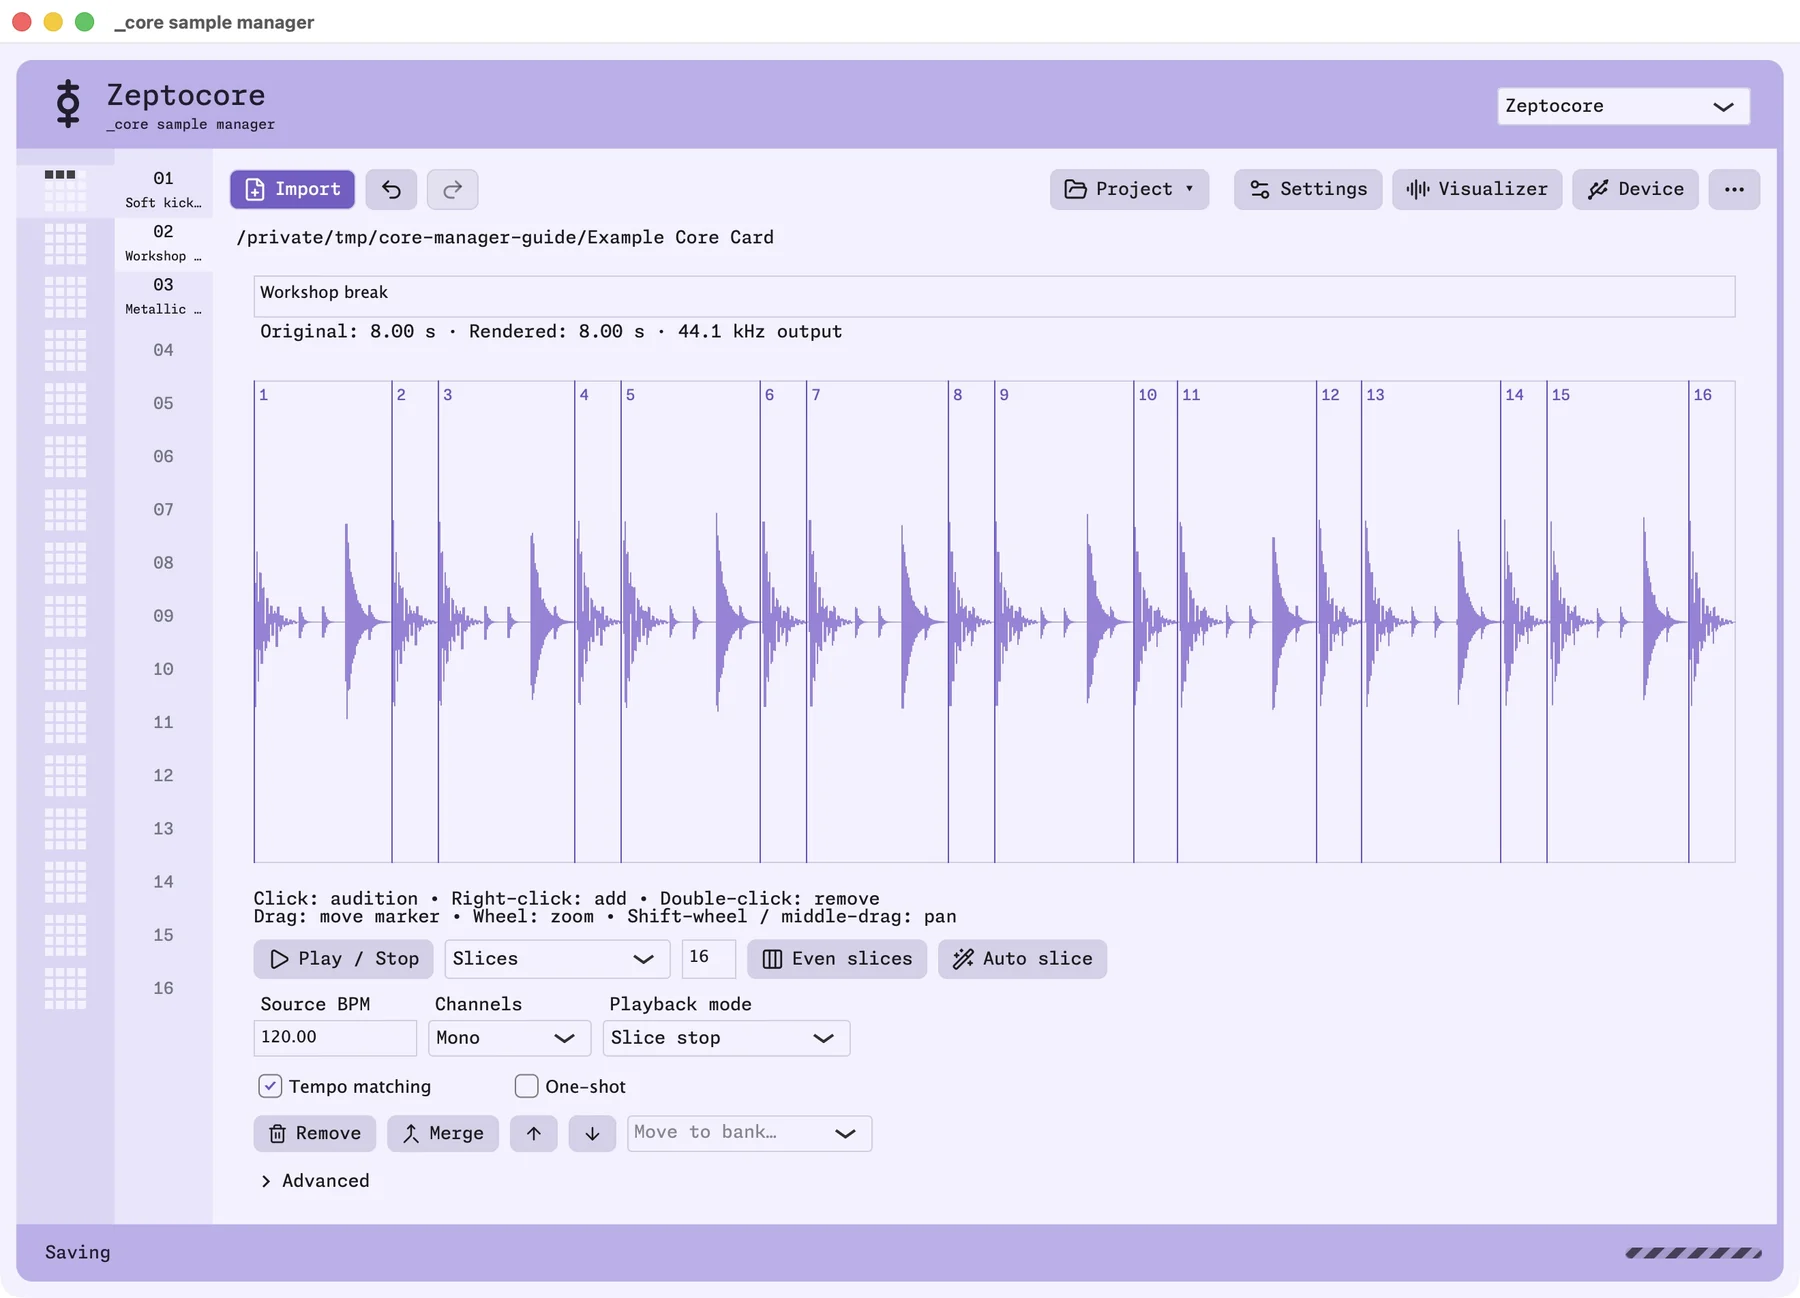
Task: Open Settings
Action: click(x=1308, y=189)
